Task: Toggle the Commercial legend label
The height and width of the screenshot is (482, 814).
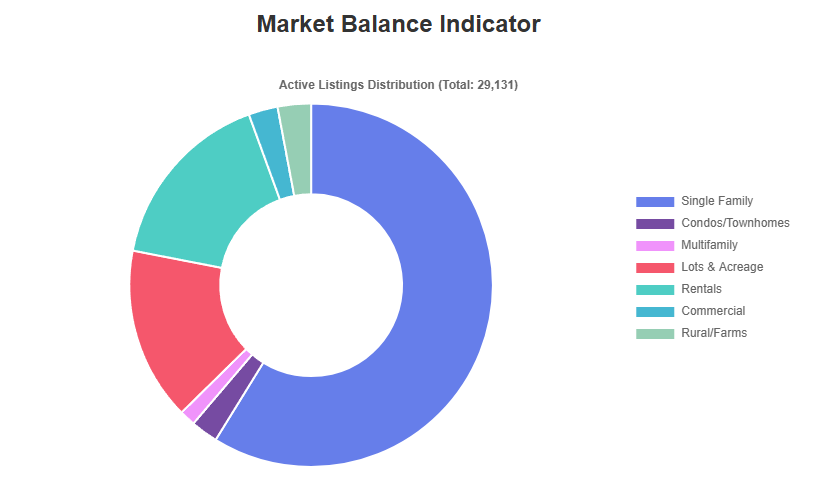Action: [x=713, y=311]
